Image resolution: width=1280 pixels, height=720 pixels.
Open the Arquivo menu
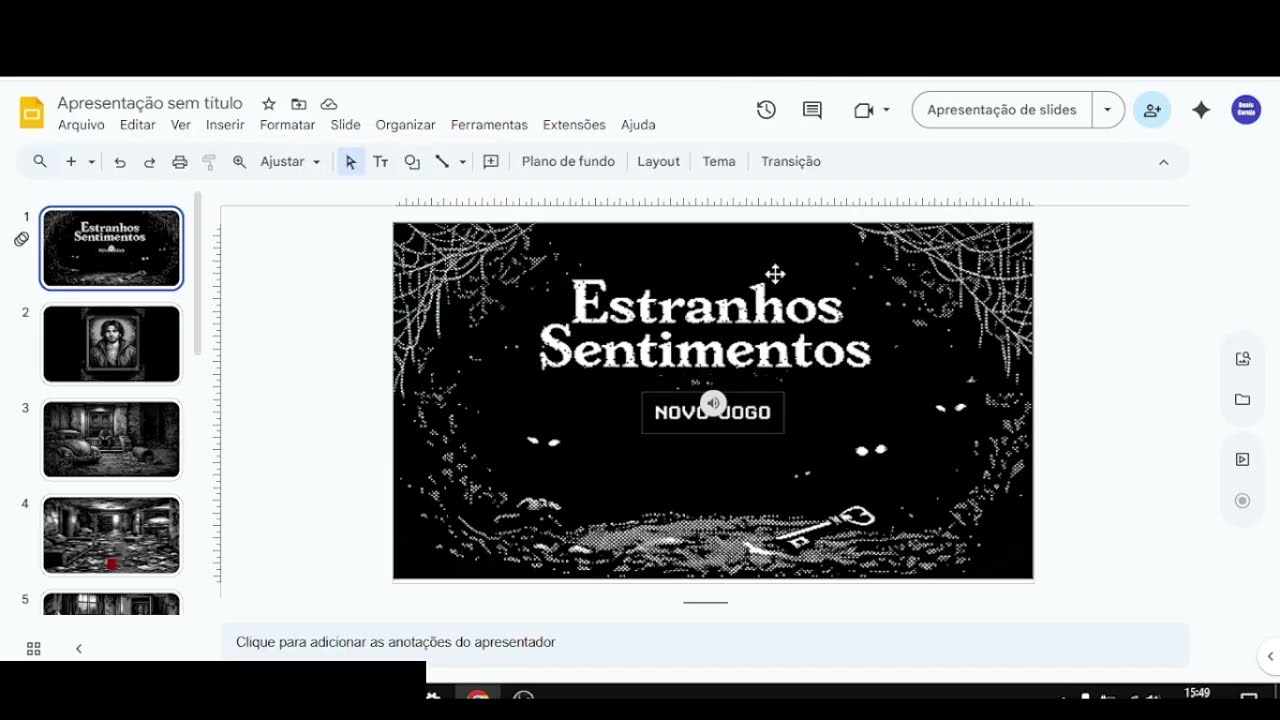[x=81, y=125]
